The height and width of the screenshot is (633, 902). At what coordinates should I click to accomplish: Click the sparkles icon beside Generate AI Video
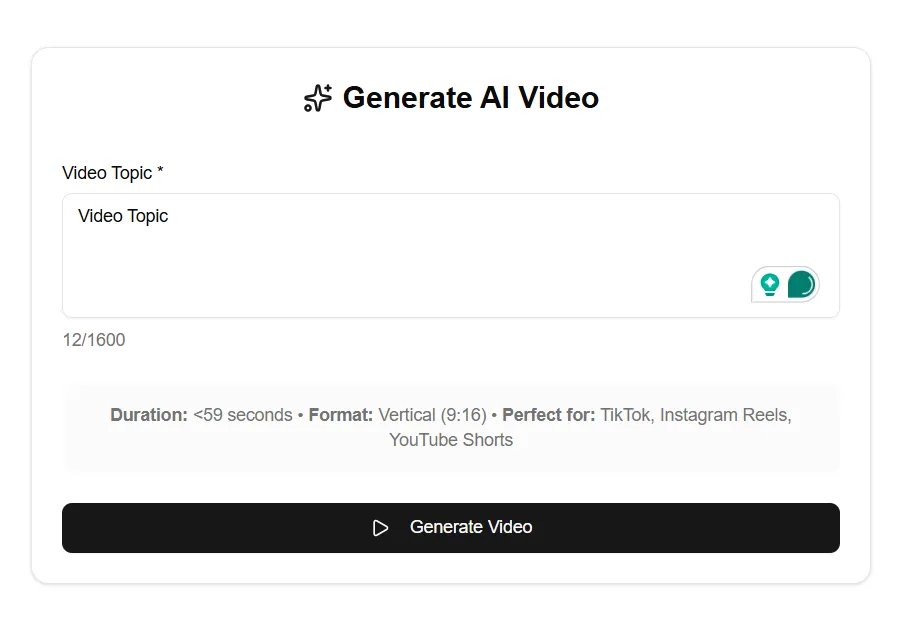tap(316, 97)
